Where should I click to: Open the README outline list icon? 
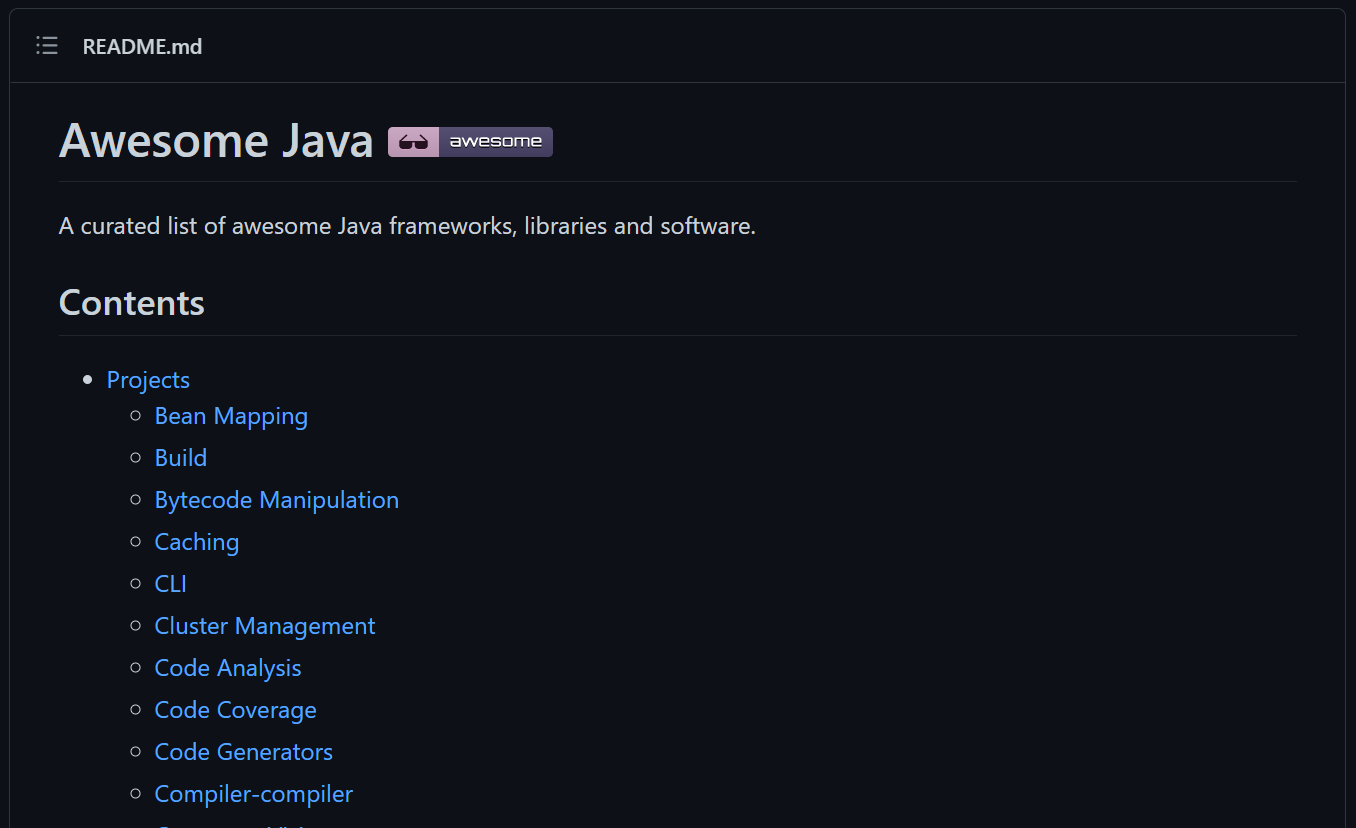[47, 46]
